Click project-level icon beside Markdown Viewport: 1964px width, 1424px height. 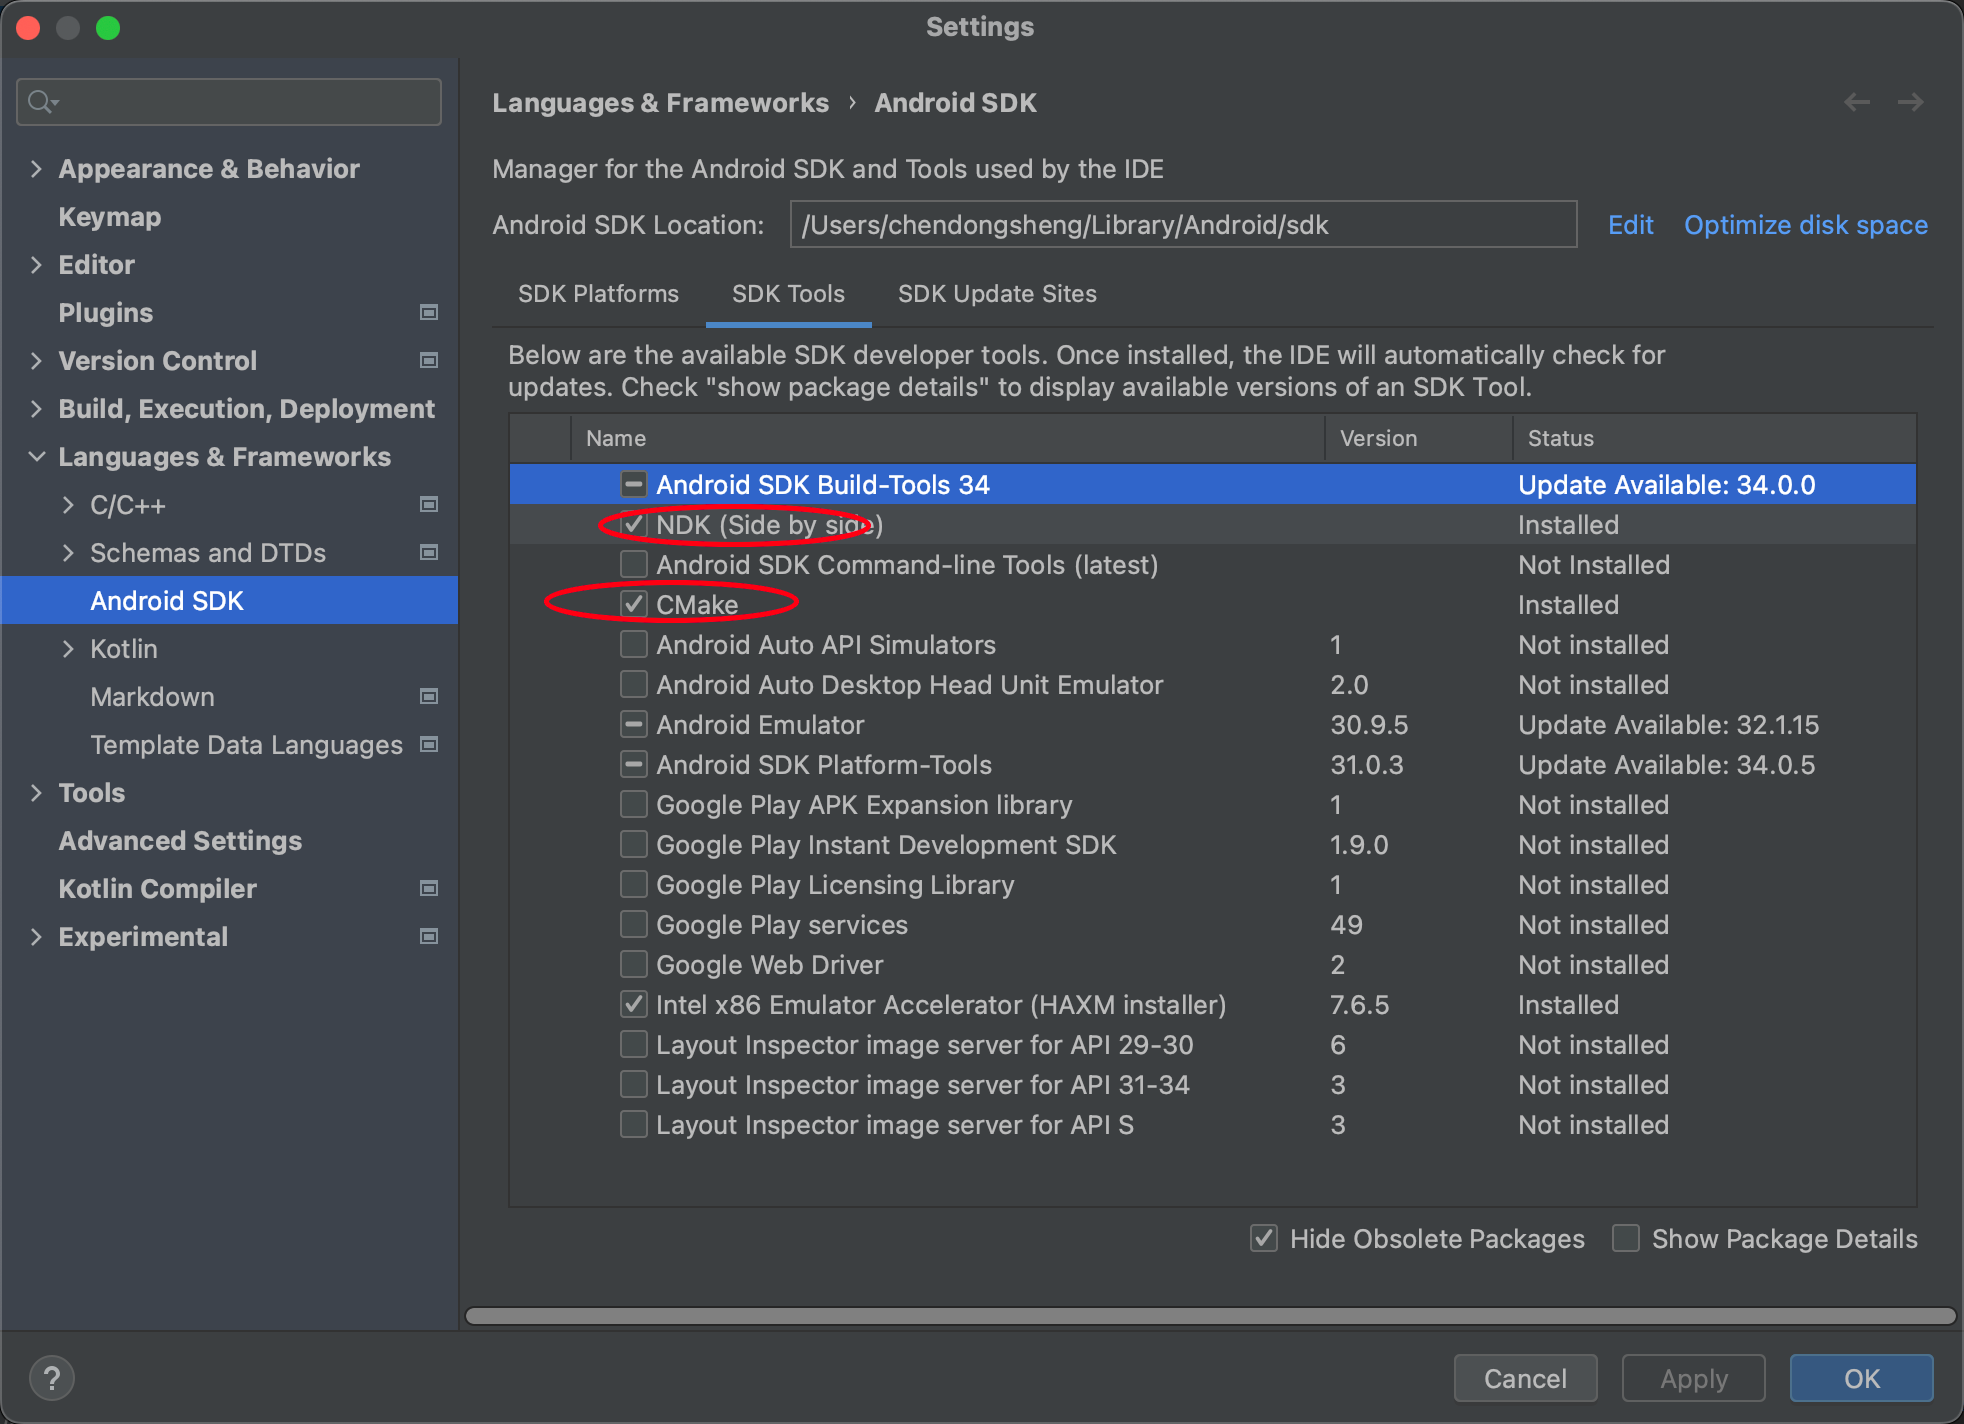429,697
